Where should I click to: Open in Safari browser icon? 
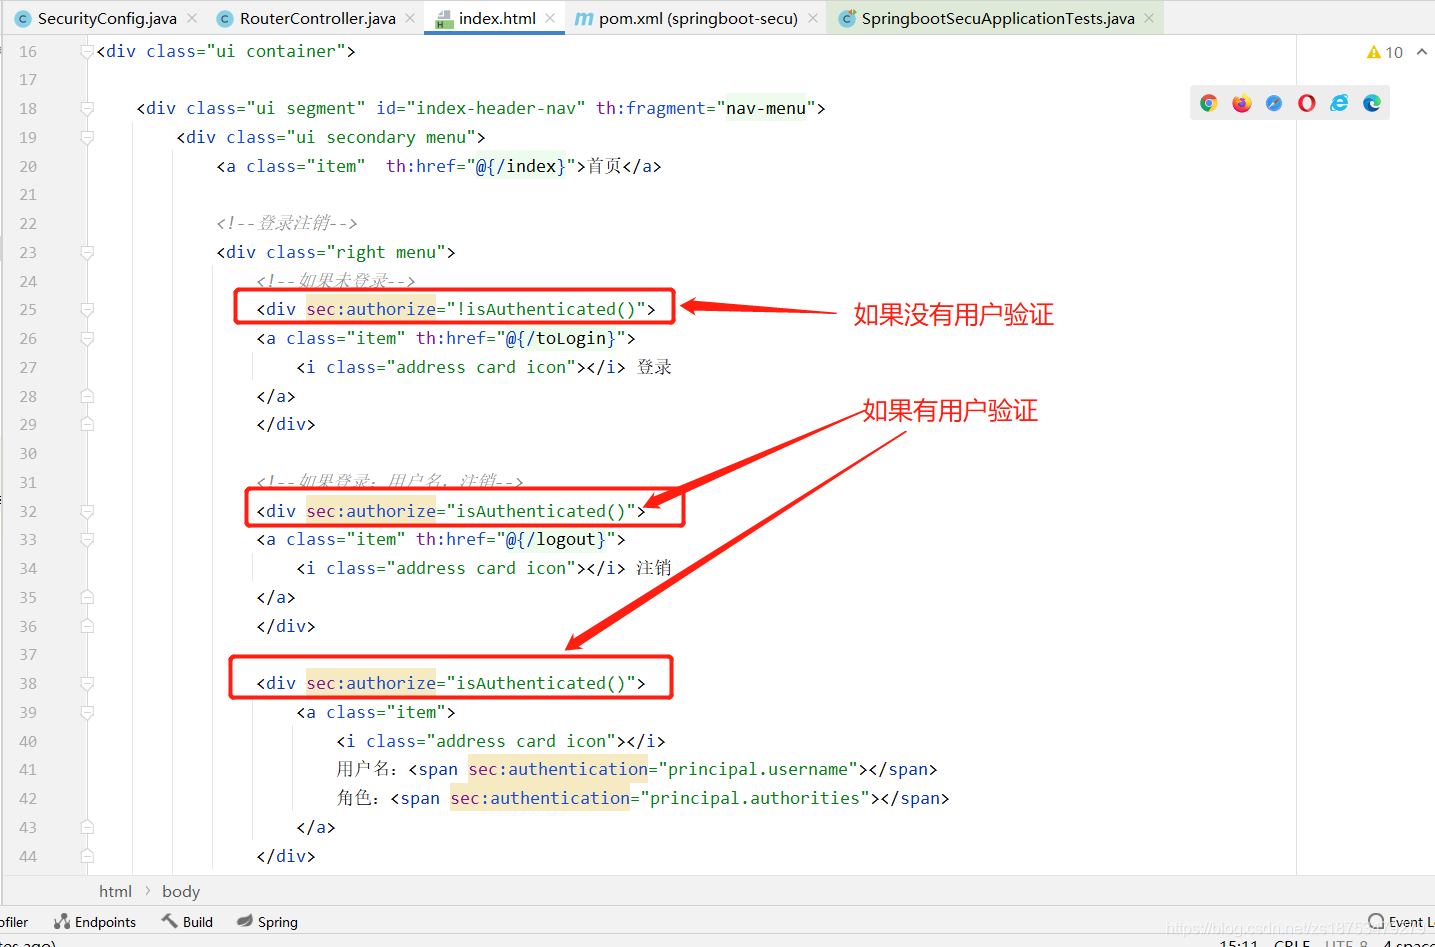[x=1274, y=103]
